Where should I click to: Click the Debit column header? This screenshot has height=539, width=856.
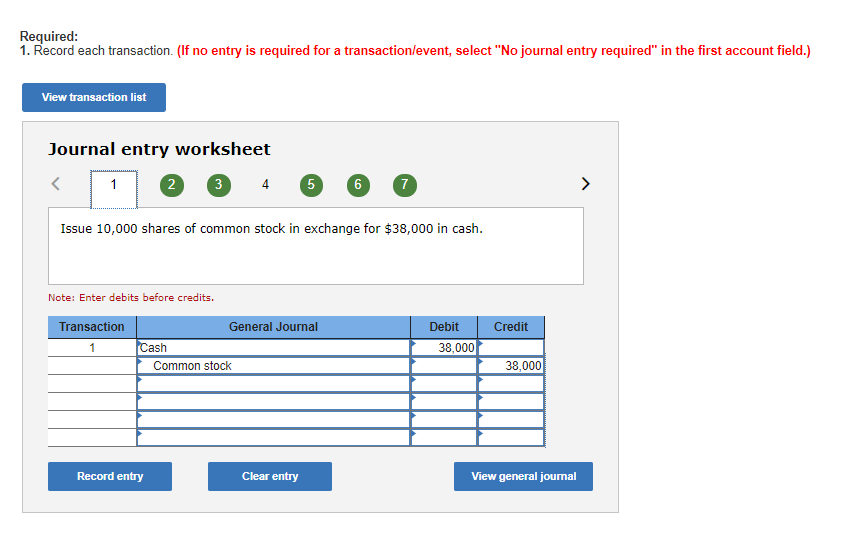click(x=444, y=327)
